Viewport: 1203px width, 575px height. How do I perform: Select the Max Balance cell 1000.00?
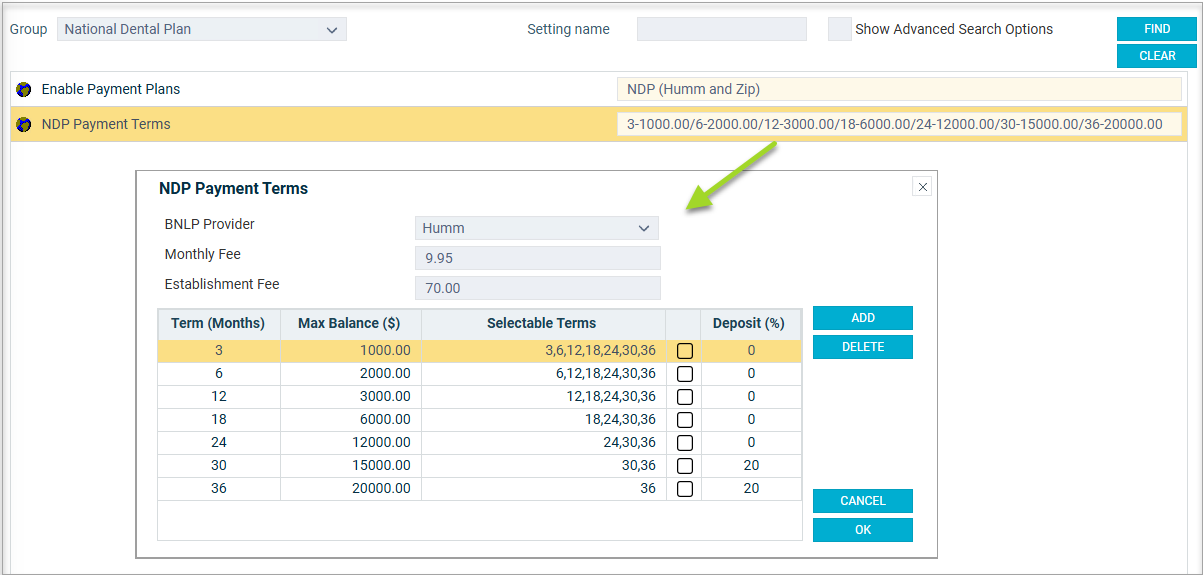click(x=350, y=351)
